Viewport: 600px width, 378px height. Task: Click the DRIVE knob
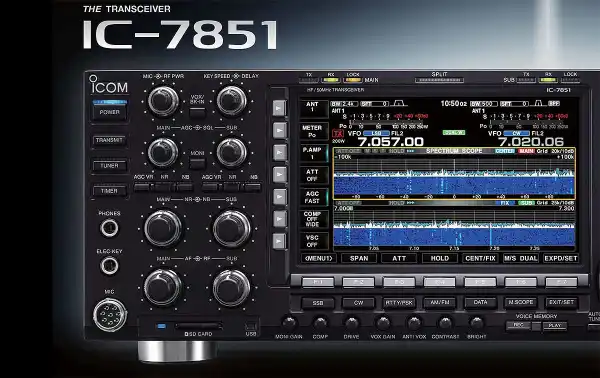point(352,323)
